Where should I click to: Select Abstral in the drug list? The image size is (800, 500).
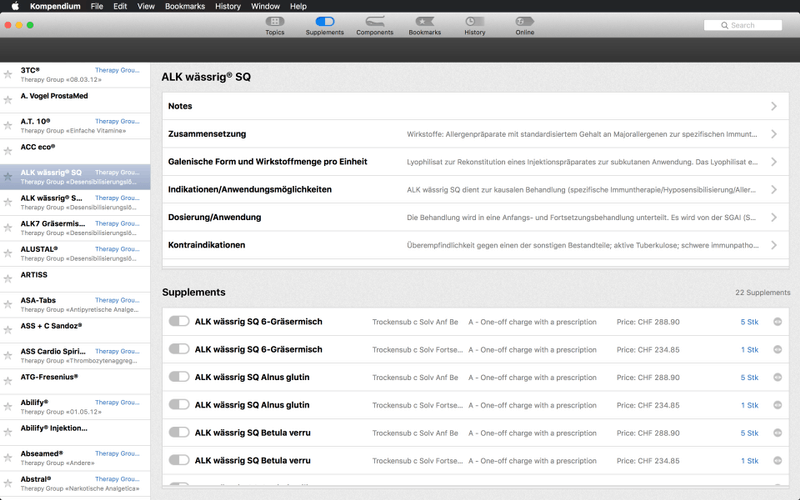(x=75, y=483)
